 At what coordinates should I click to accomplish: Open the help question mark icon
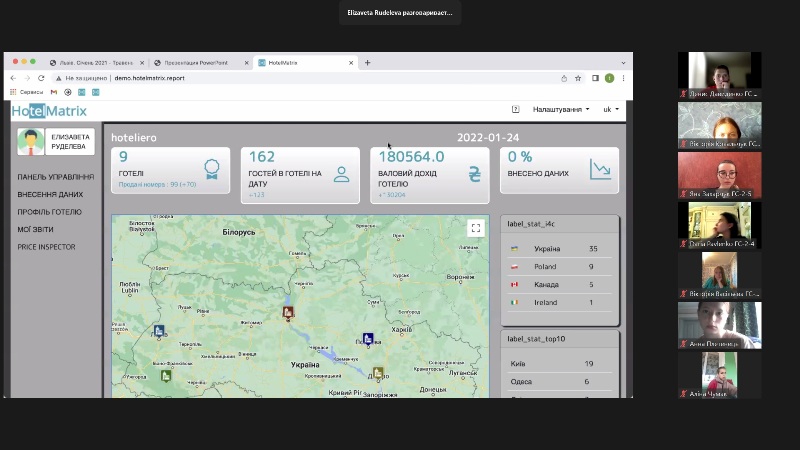point(516,109)
